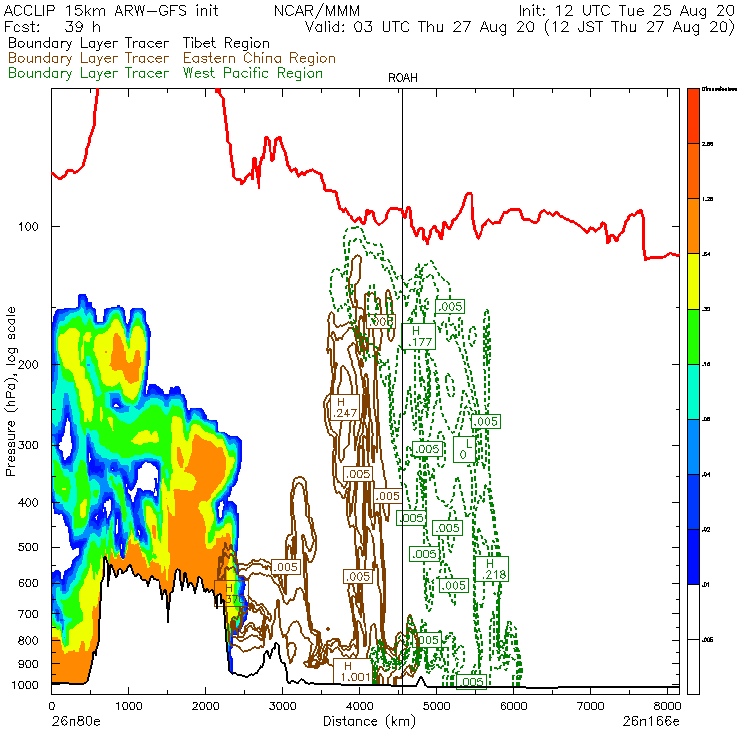Click the '2000' distance tick label
Screen dimensions: 740x740
[205, 706]
